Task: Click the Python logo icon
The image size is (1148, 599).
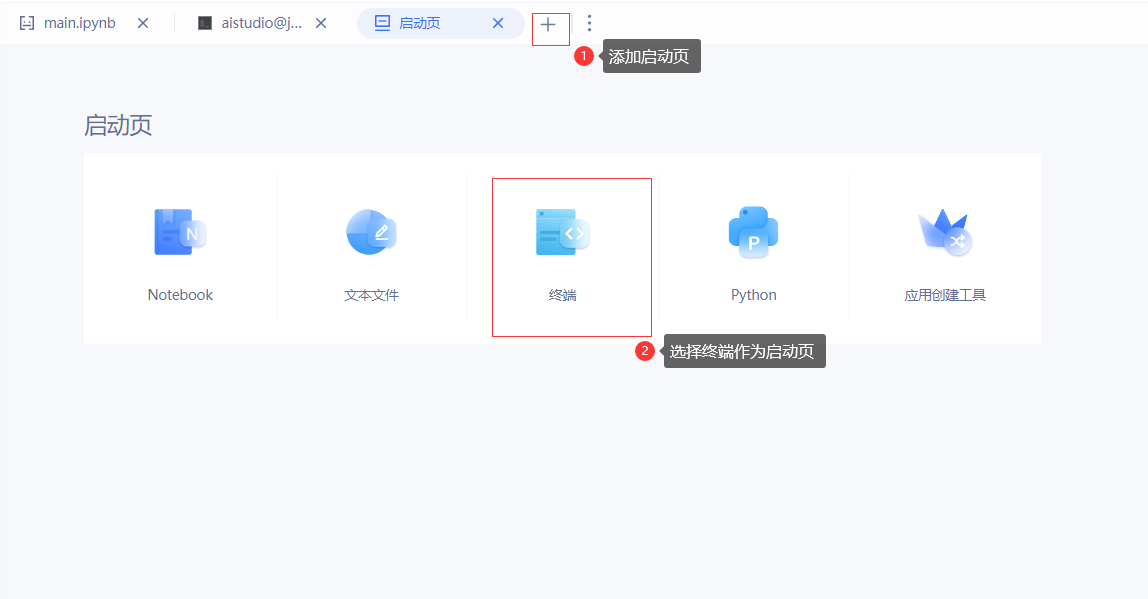Action: point(753,232)
